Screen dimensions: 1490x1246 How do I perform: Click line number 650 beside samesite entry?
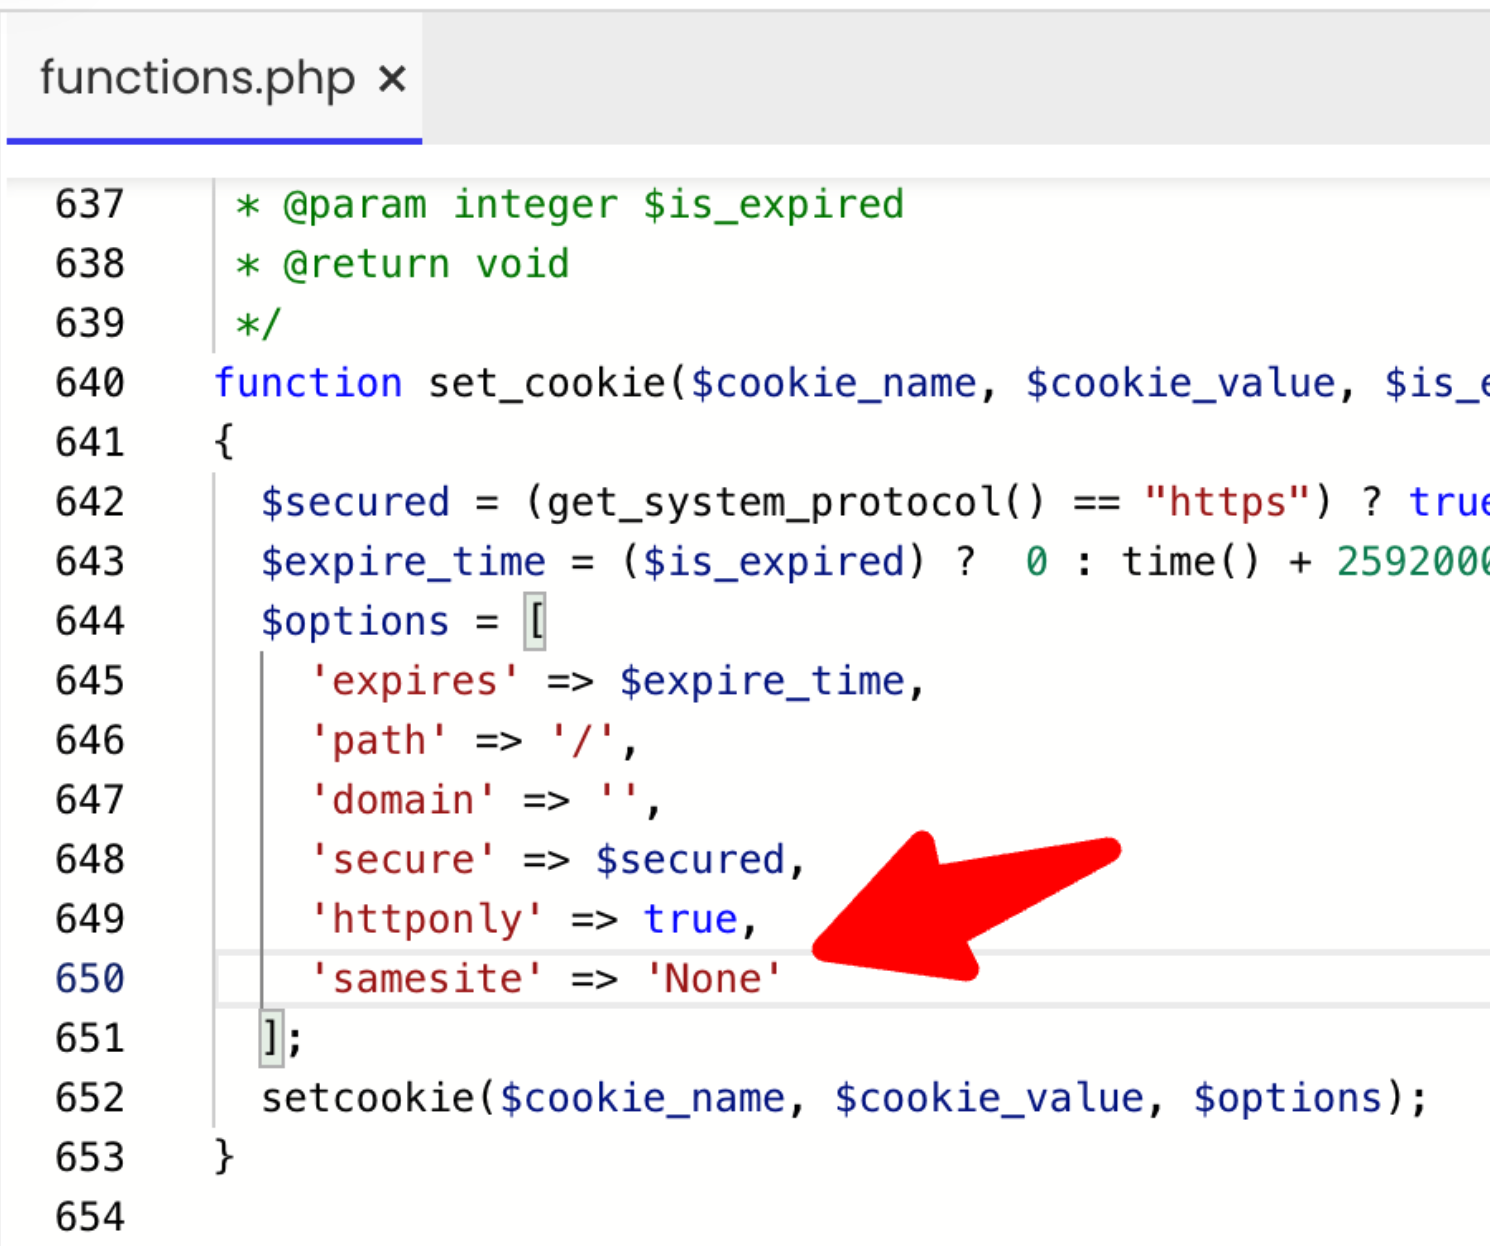[x=89, y=979]
